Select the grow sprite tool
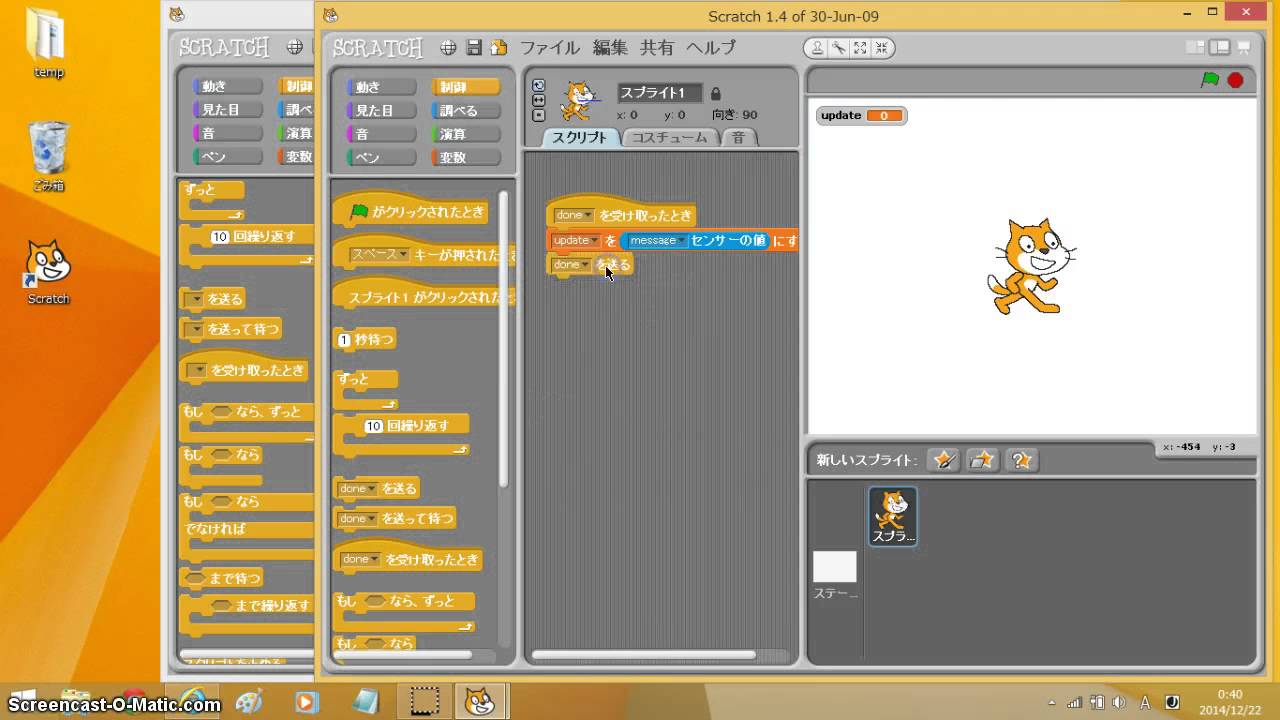 click(x=861, y=47)
